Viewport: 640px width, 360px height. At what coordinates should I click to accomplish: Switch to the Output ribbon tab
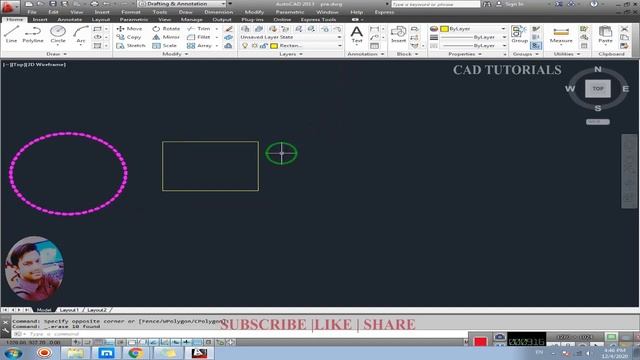point(222,20)
